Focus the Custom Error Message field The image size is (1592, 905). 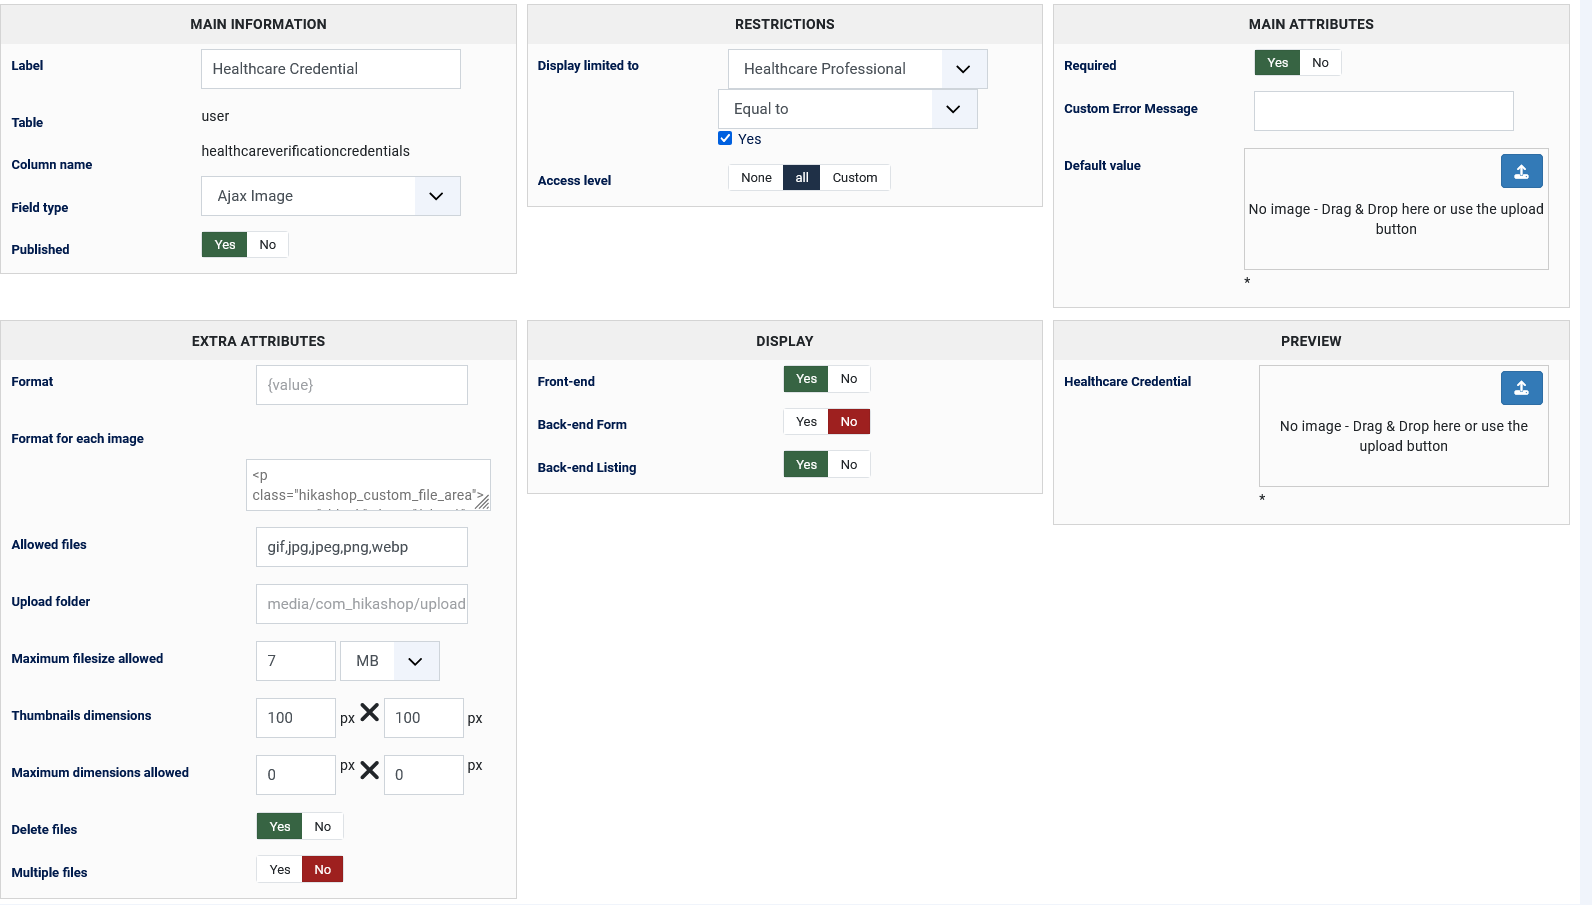click(1383, 111)
